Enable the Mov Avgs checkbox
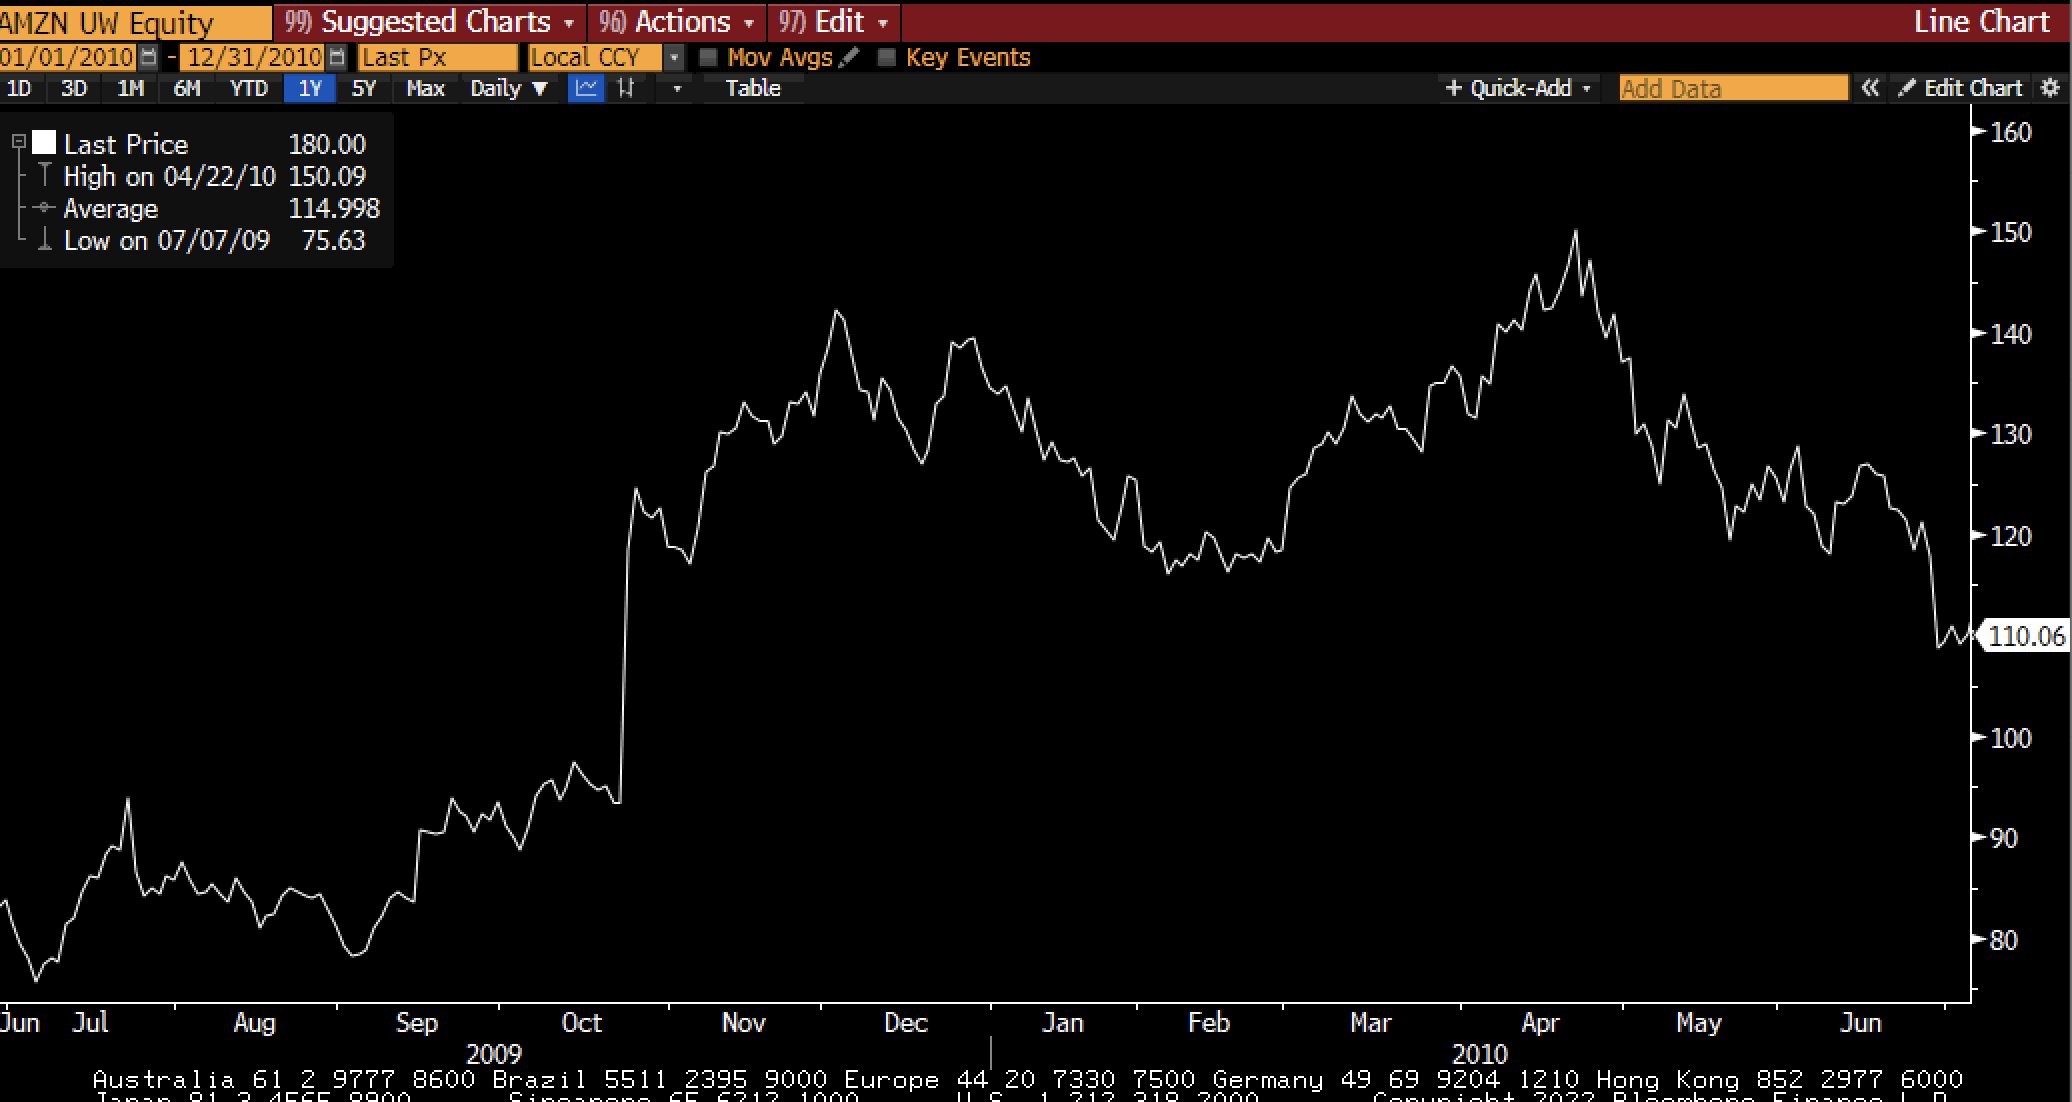 [x=709, y=57]
